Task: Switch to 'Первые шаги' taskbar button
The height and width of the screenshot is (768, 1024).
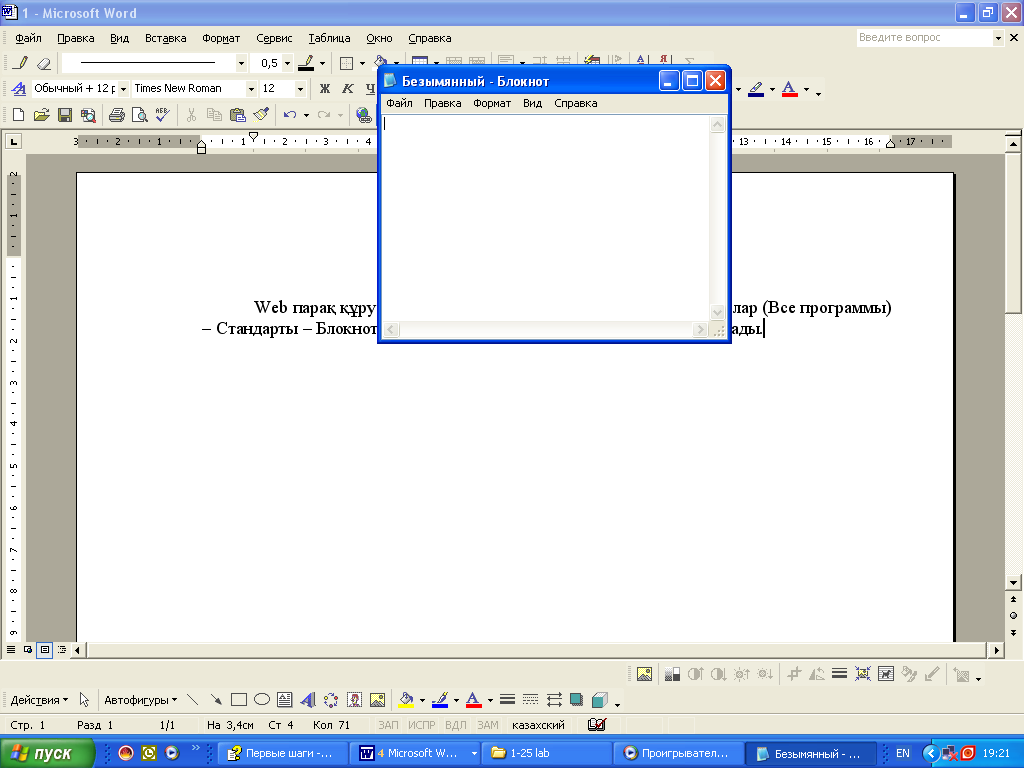Action: (281, 753)
